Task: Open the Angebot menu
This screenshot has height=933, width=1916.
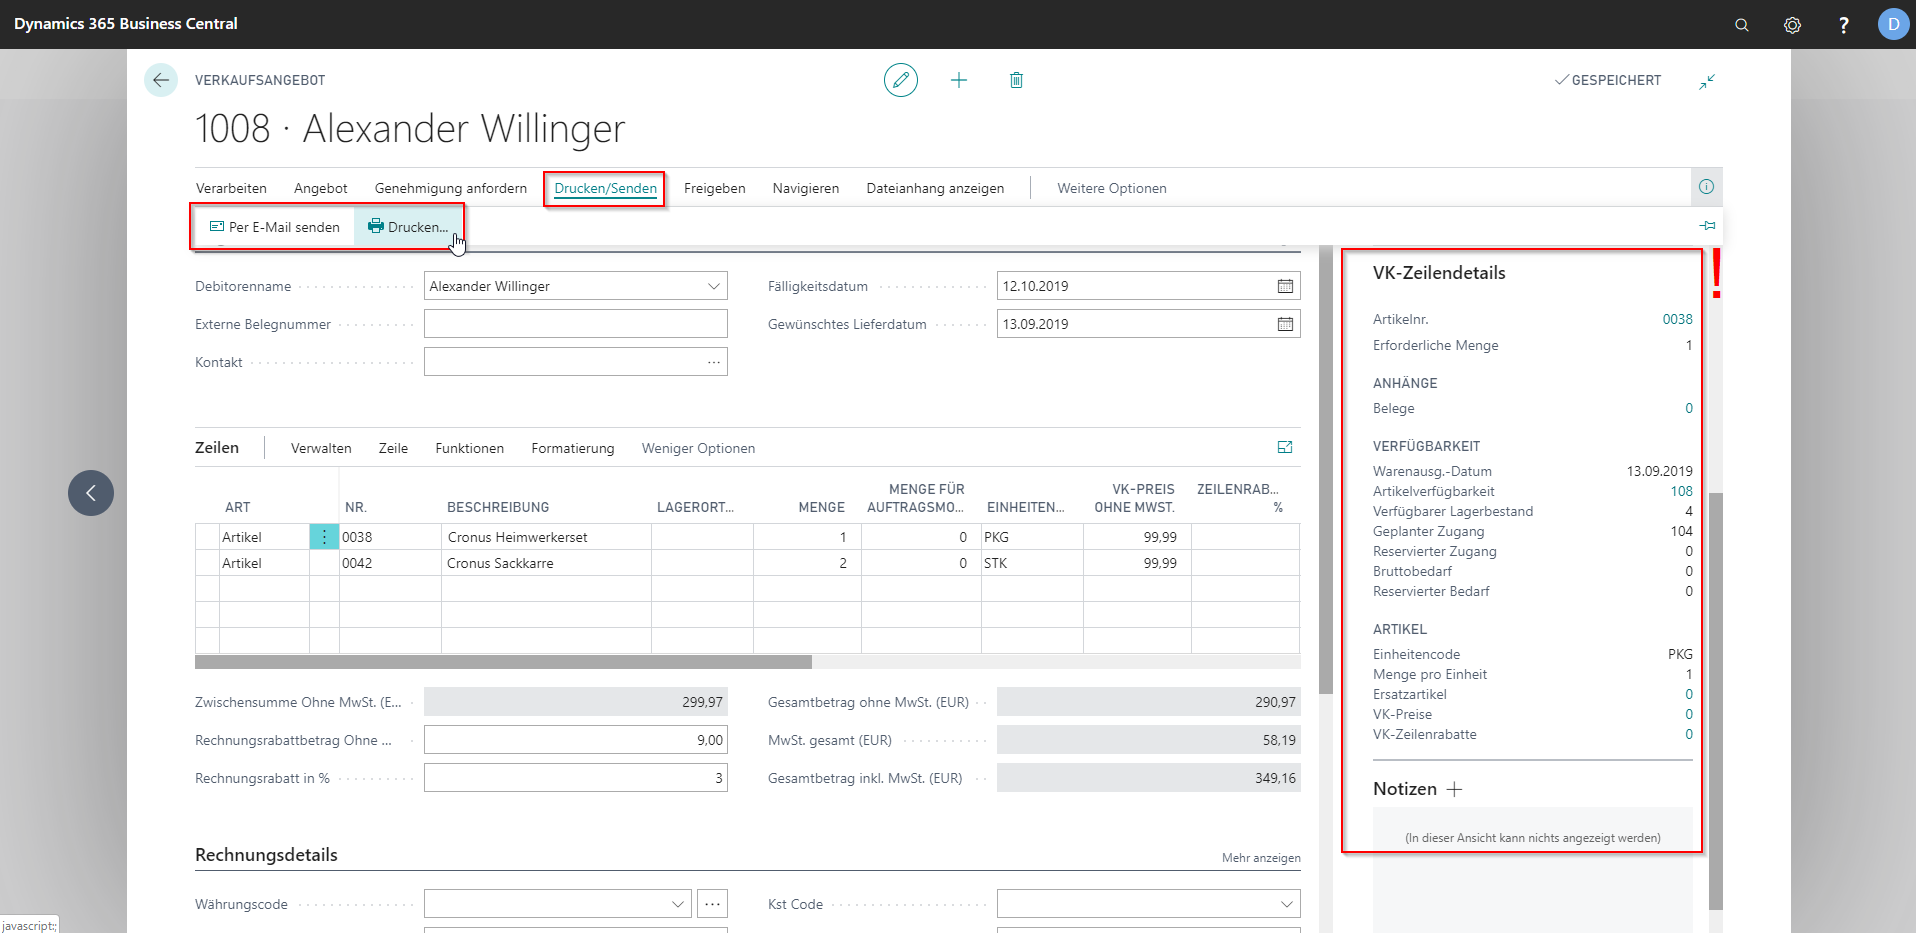Action: 321,188
